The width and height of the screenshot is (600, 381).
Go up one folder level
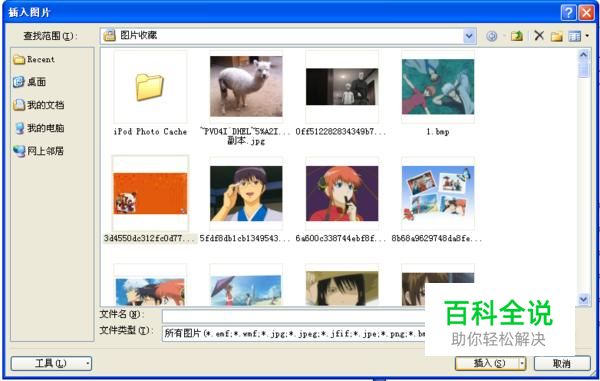click(x=517, y=36)
